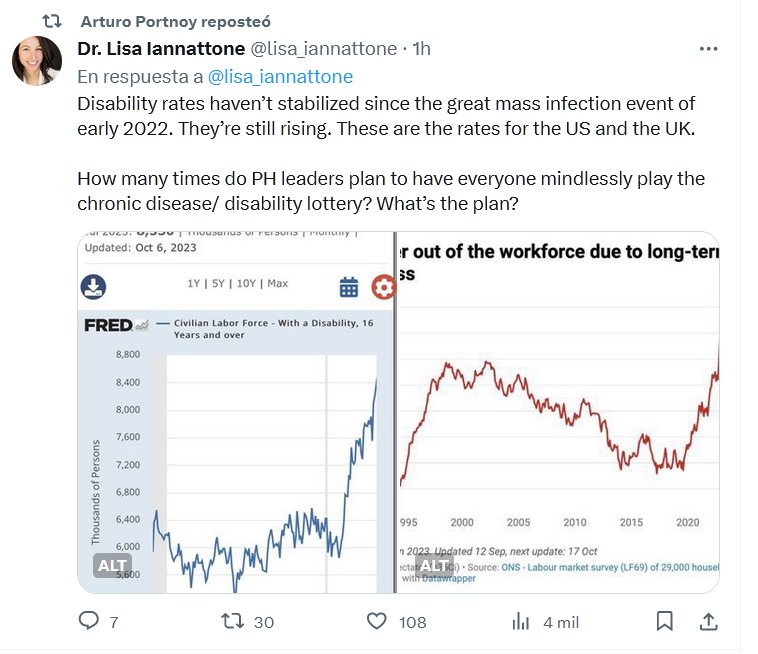Click Dr. Lisa Iannattone's profile avatar

click(37, 61)
